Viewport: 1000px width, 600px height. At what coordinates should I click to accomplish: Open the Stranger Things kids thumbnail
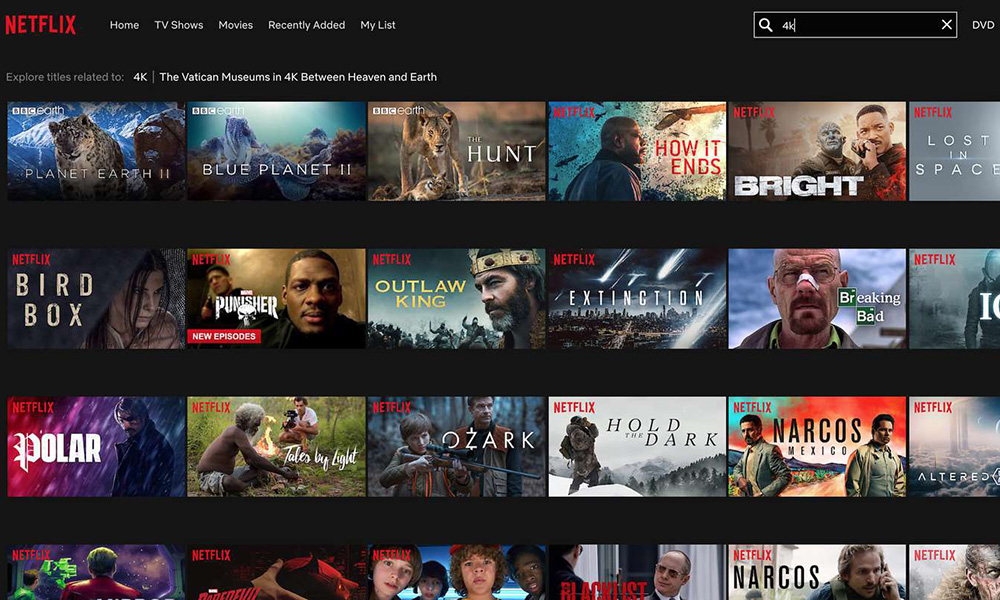457,573
